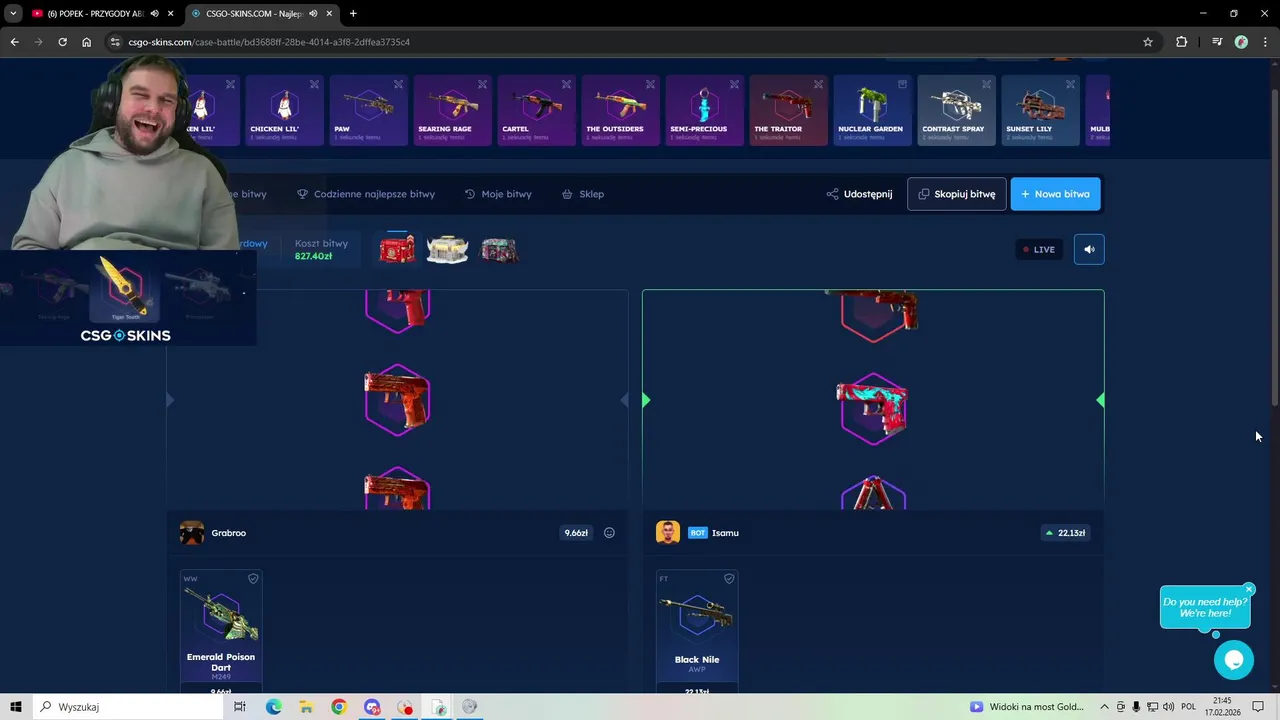The height and width of the screenshot is (720, 1280).
Task: Close the 'Do you need help?' bubble
Action: [1249, 589]
